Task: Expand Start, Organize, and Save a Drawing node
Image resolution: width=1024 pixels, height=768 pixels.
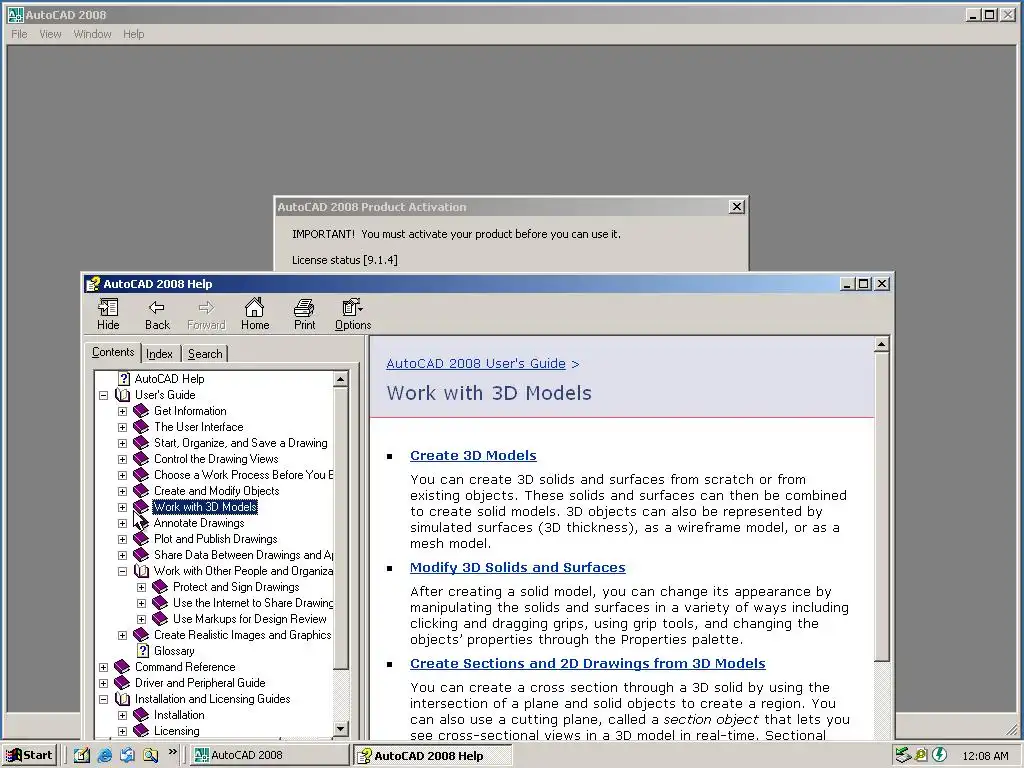Action: click(x=122, y=443)
